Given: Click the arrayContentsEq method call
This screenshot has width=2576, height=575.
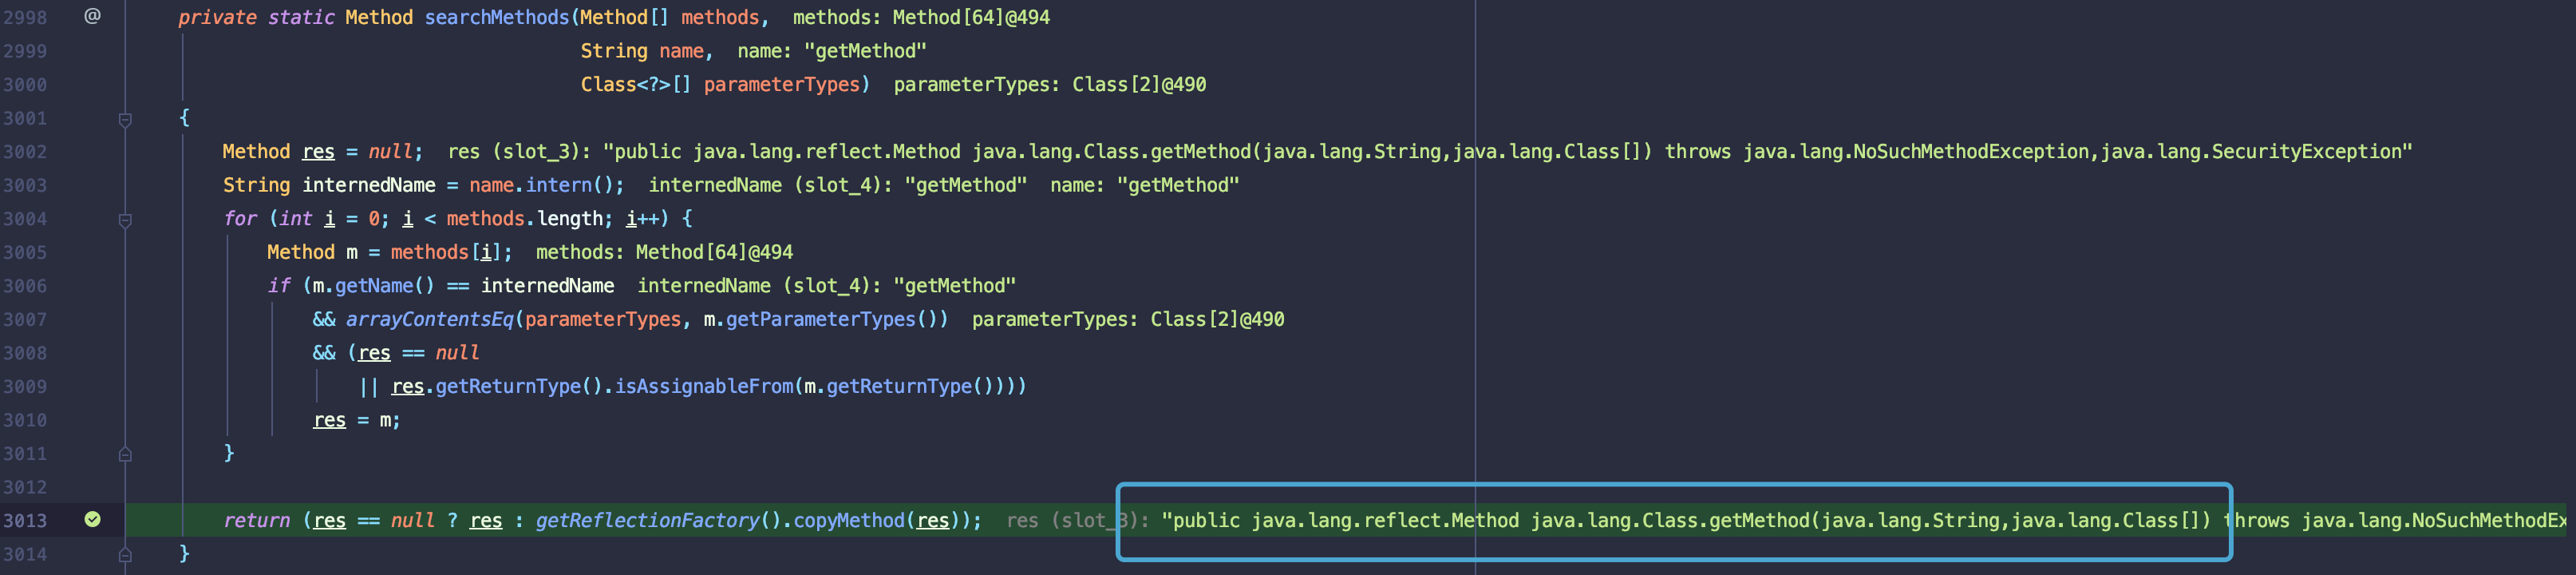Looking at the screenshot, I should click(429, 319).
